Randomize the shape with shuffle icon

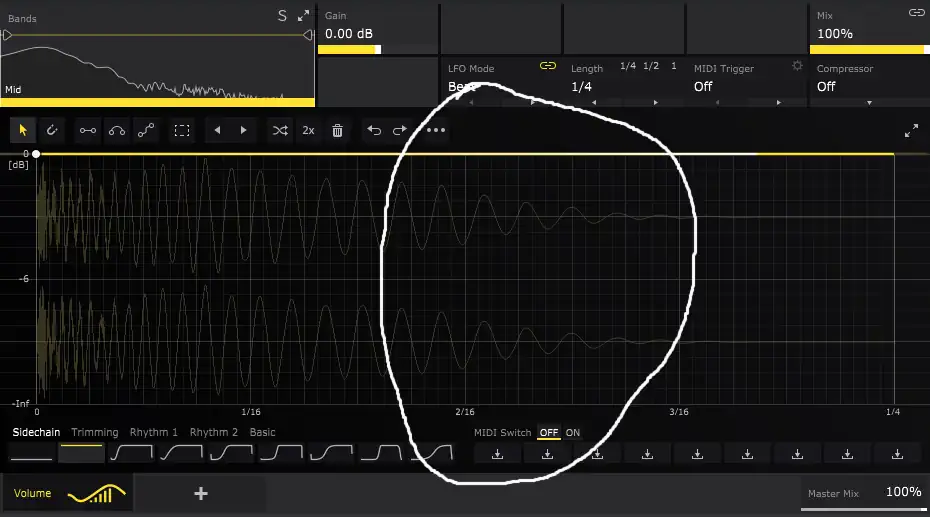click(280, 130)
